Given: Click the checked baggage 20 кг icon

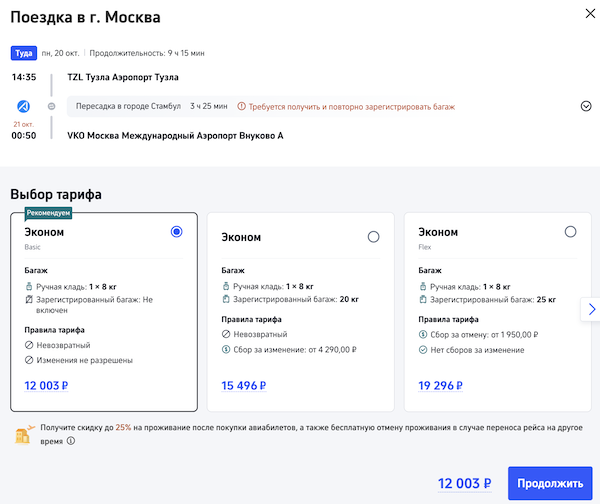Looking at the screenshot, I should point(226,300).
